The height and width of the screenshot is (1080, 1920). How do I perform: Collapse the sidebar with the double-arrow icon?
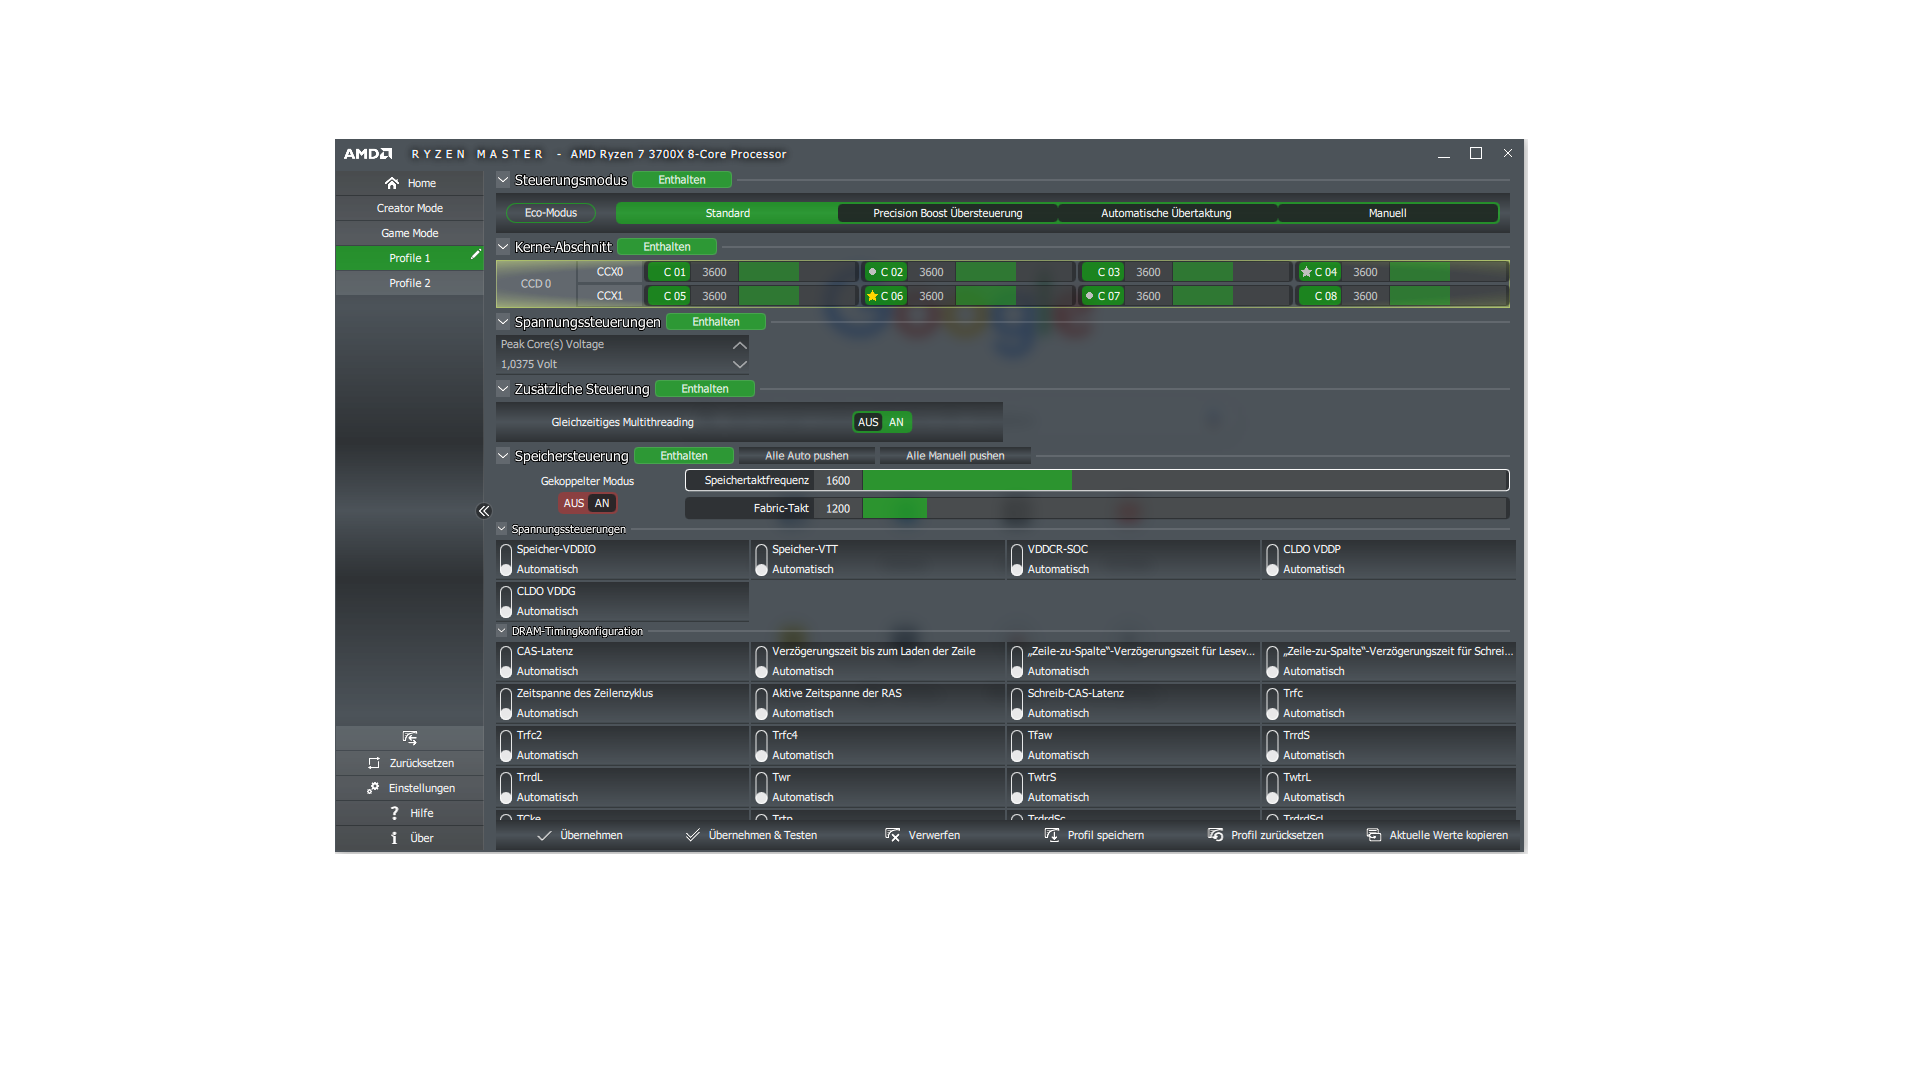[x=484, y=511]
